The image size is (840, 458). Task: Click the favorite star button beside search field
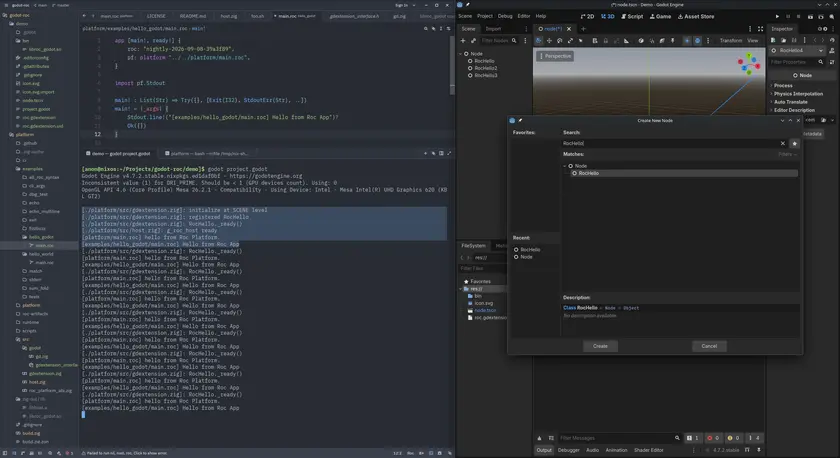pos(794,144)
